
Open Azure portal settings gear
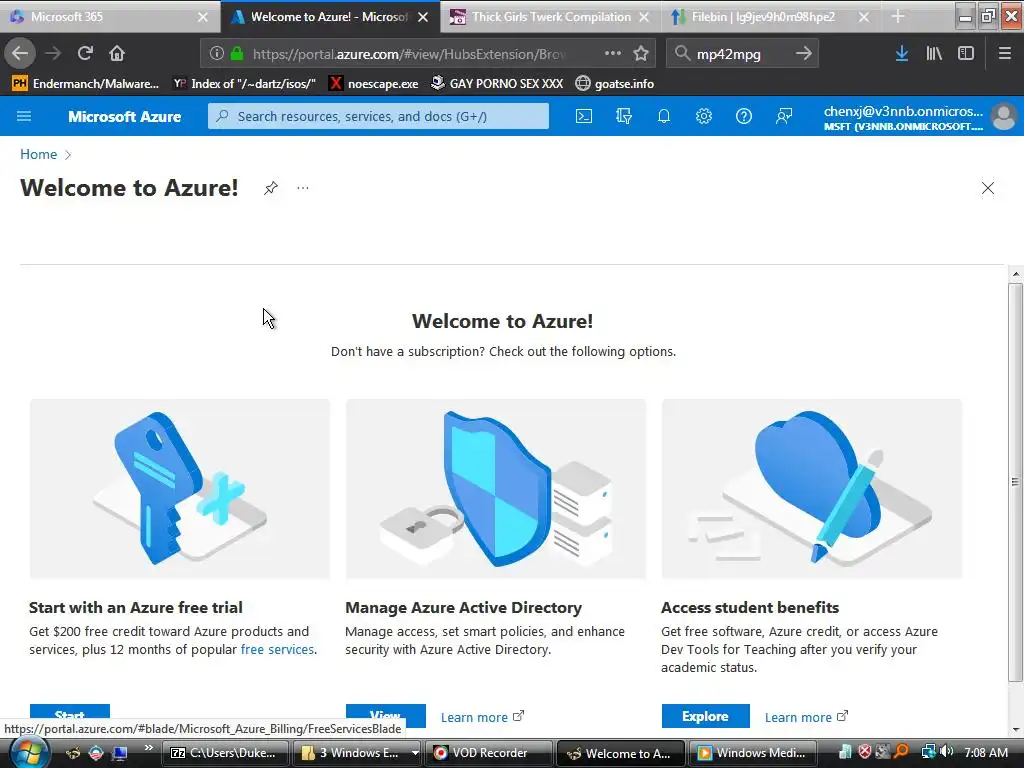[703, 116]
